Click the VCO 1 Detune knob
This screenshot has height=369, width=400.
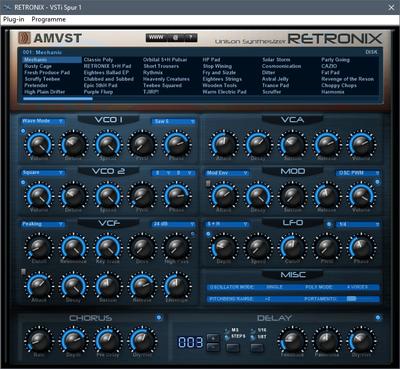[x=73, y=145]
